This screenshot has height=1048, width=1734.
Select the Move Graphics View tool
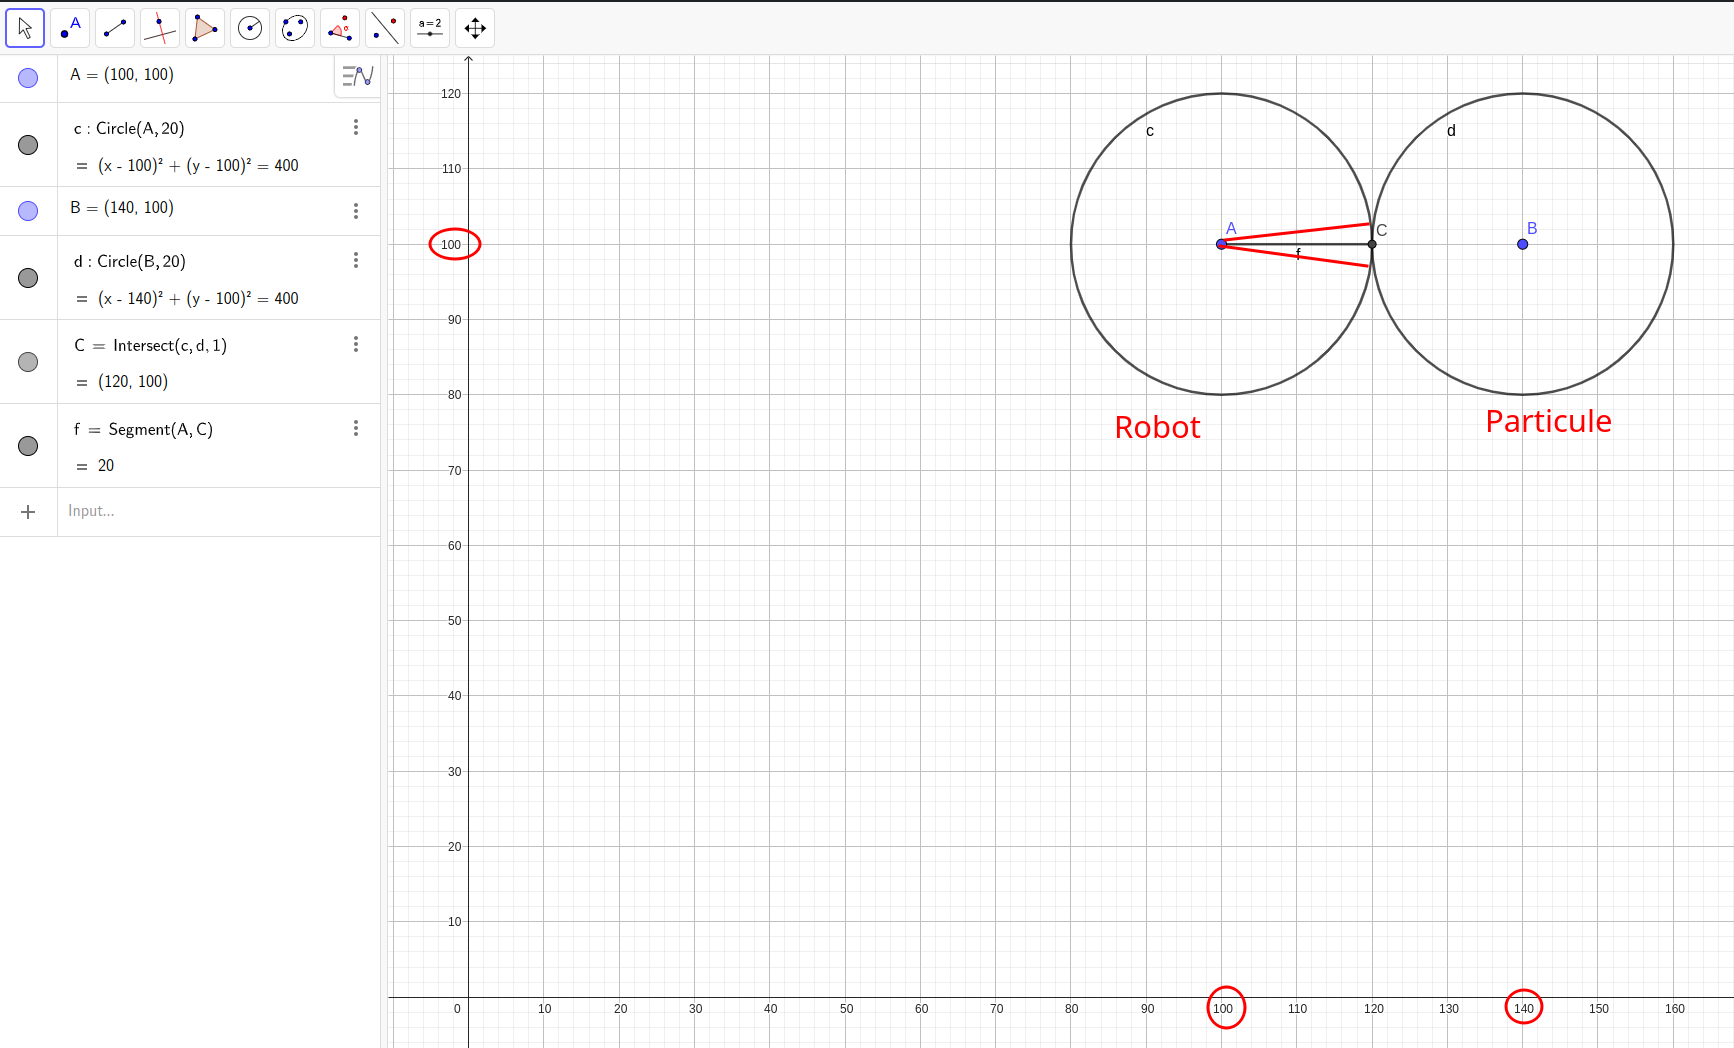point(474,28)
